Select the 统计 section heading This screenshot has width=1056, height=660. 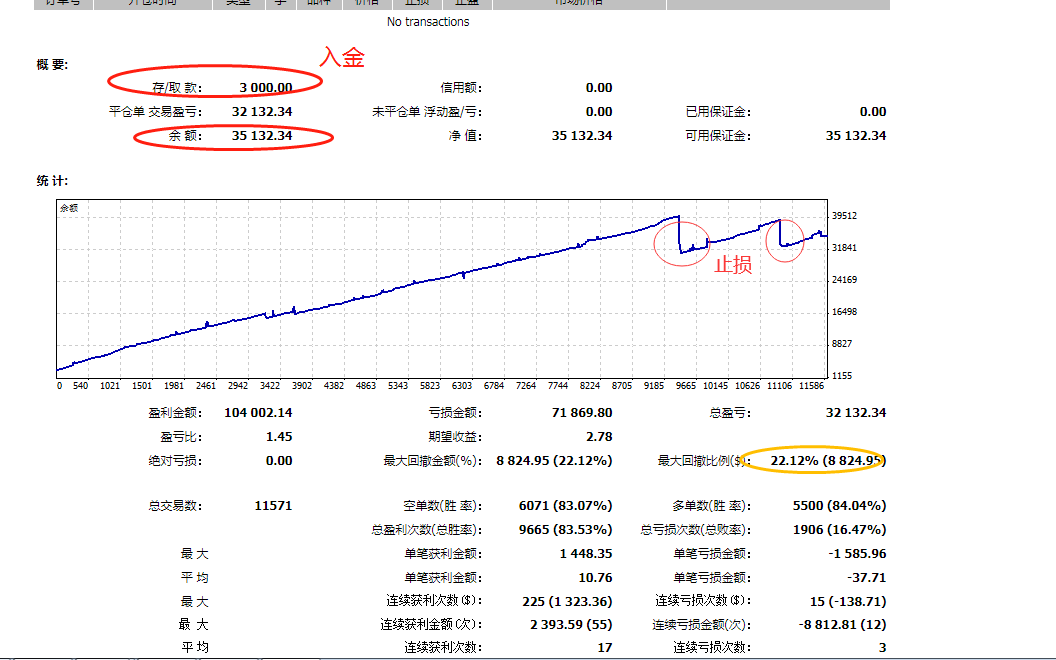click(53, 180)
